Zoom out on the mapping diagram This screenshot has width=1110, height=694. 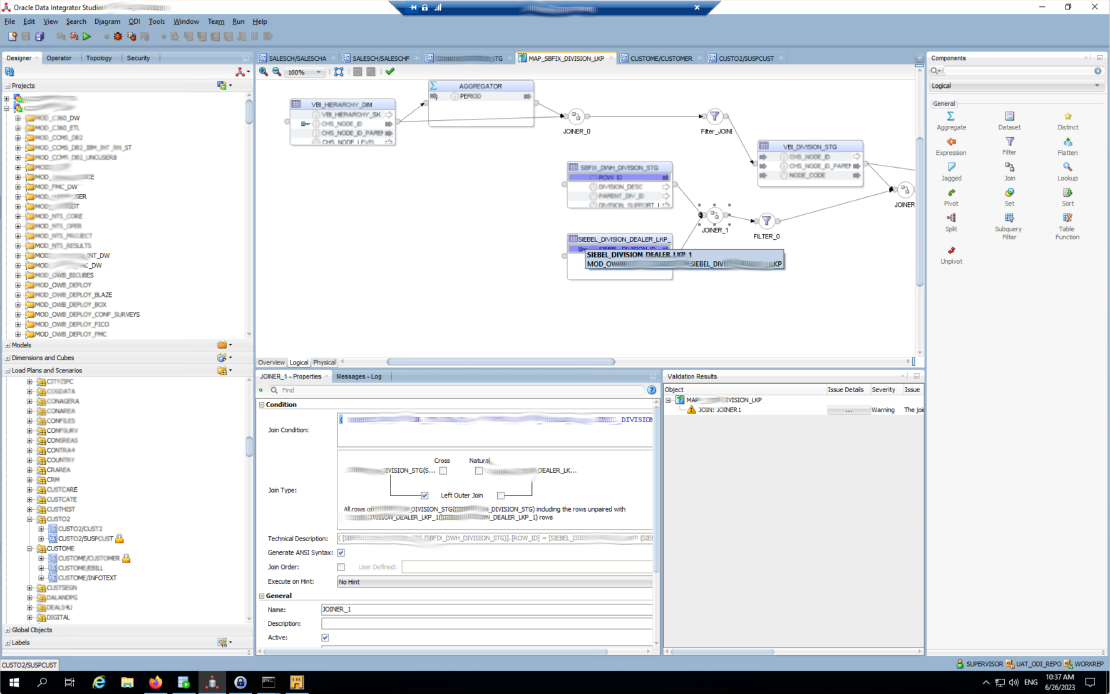tap(277, 72)
